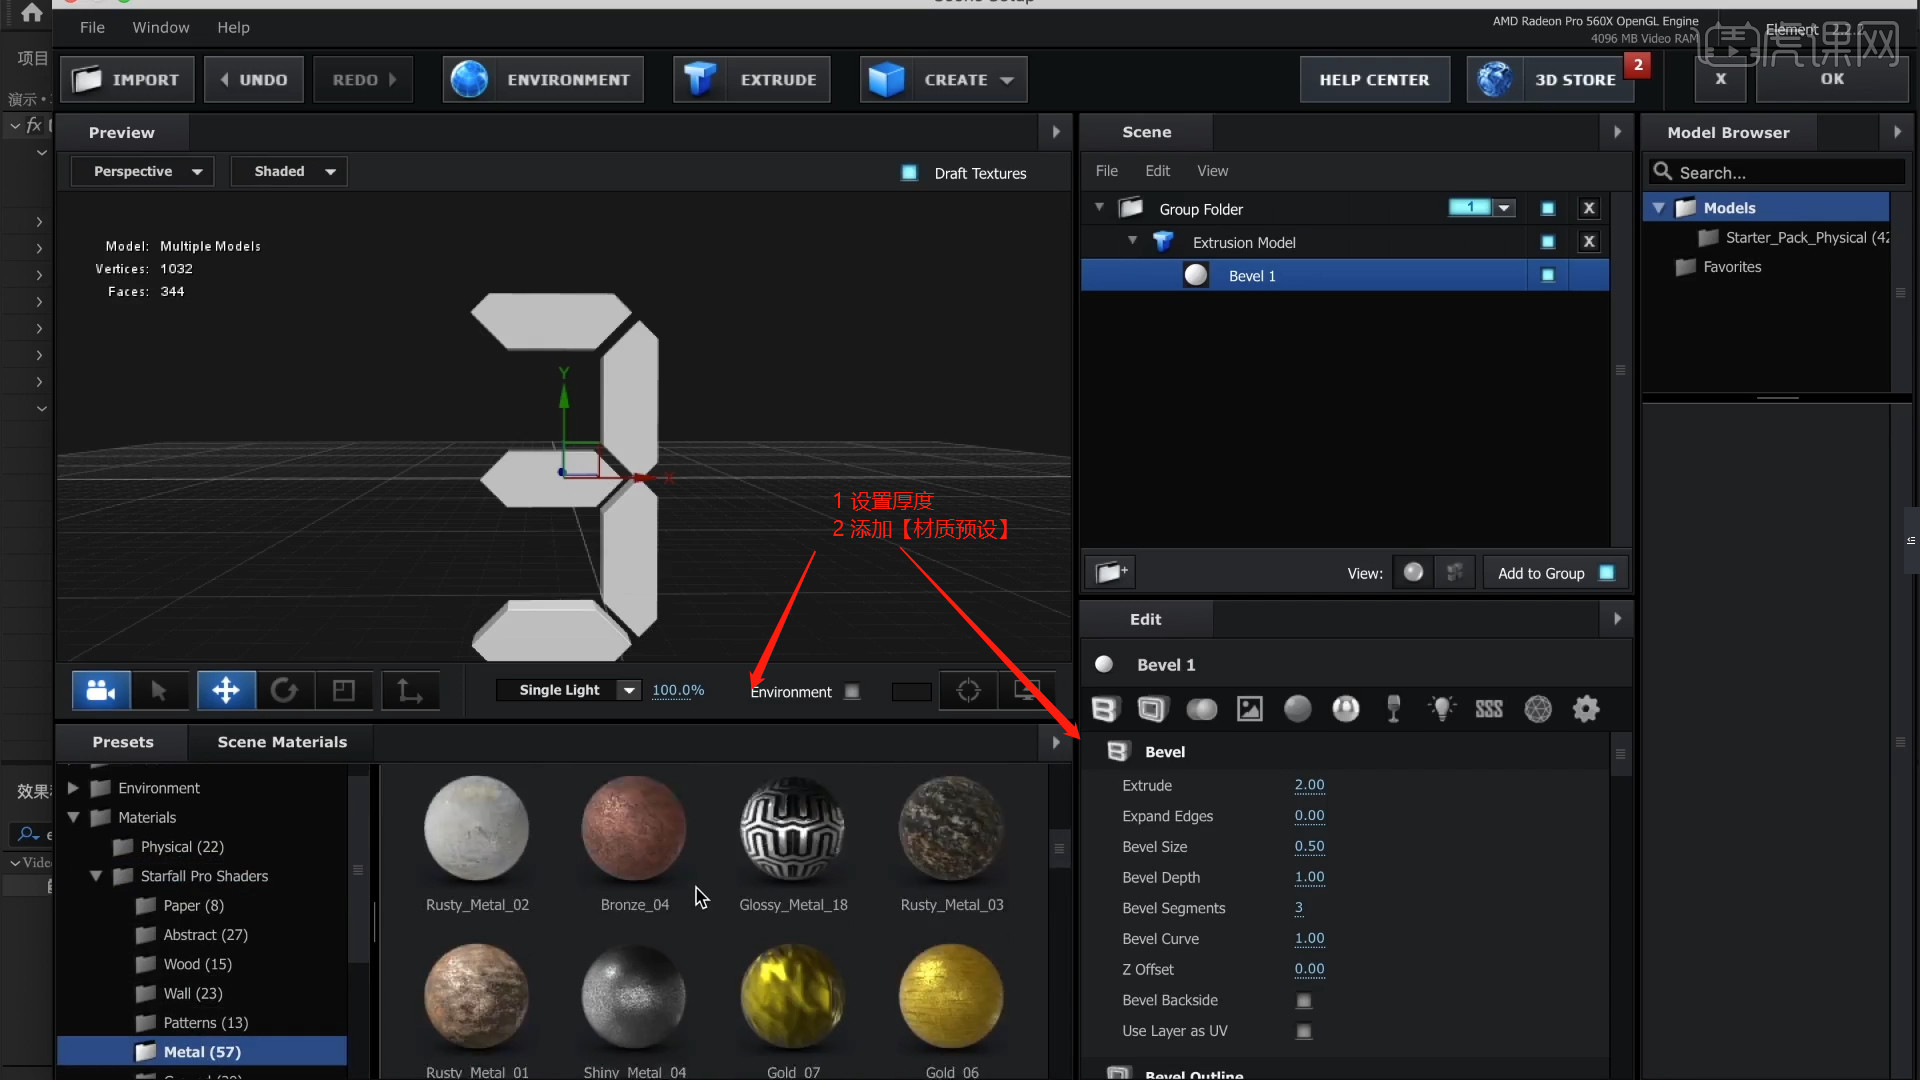Click the ENVIRONMENT button
This screenshot has height=1080, width=1920.
[x=543, y=80]
